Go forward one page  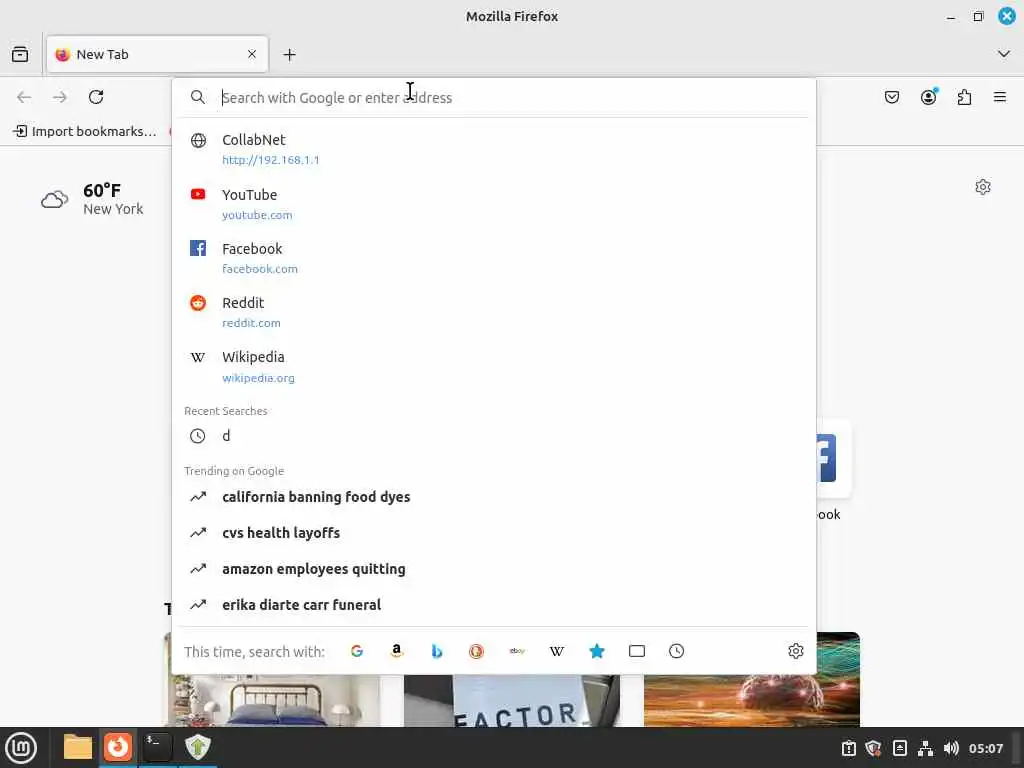60,97
